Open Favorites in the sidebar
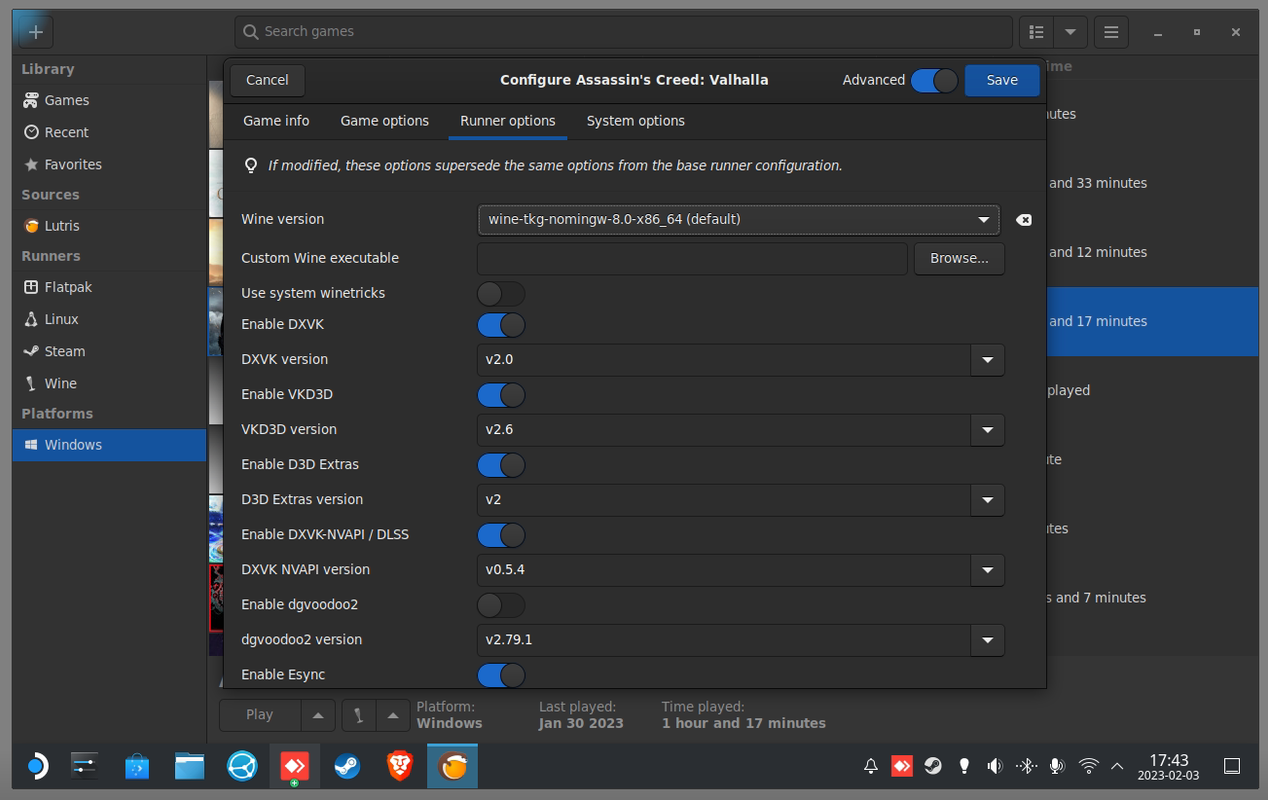1268x800 pixels. point(109,164)
